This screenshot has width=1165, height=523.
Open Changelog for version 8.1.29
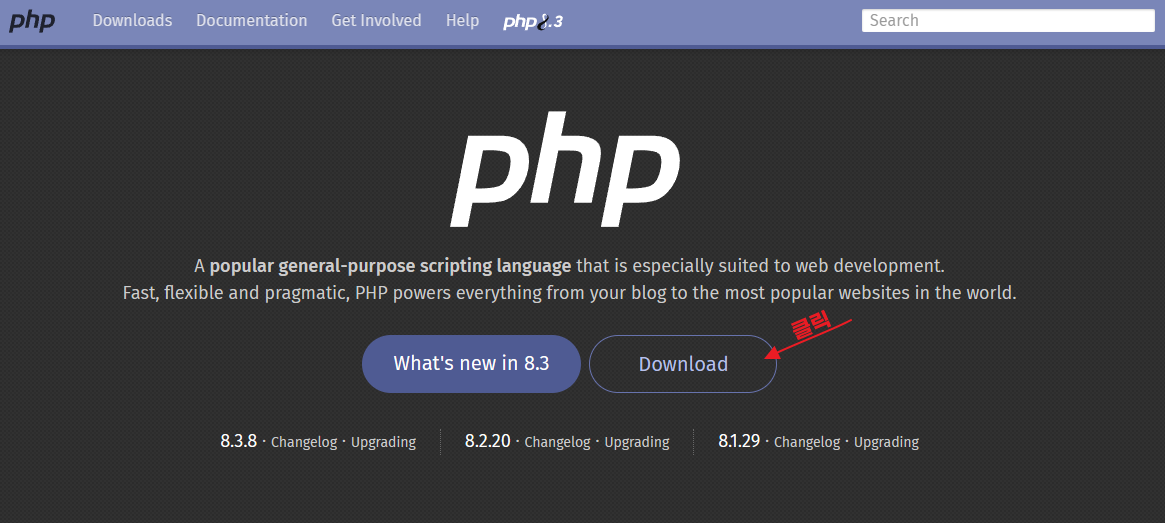(x=805, y=442)
